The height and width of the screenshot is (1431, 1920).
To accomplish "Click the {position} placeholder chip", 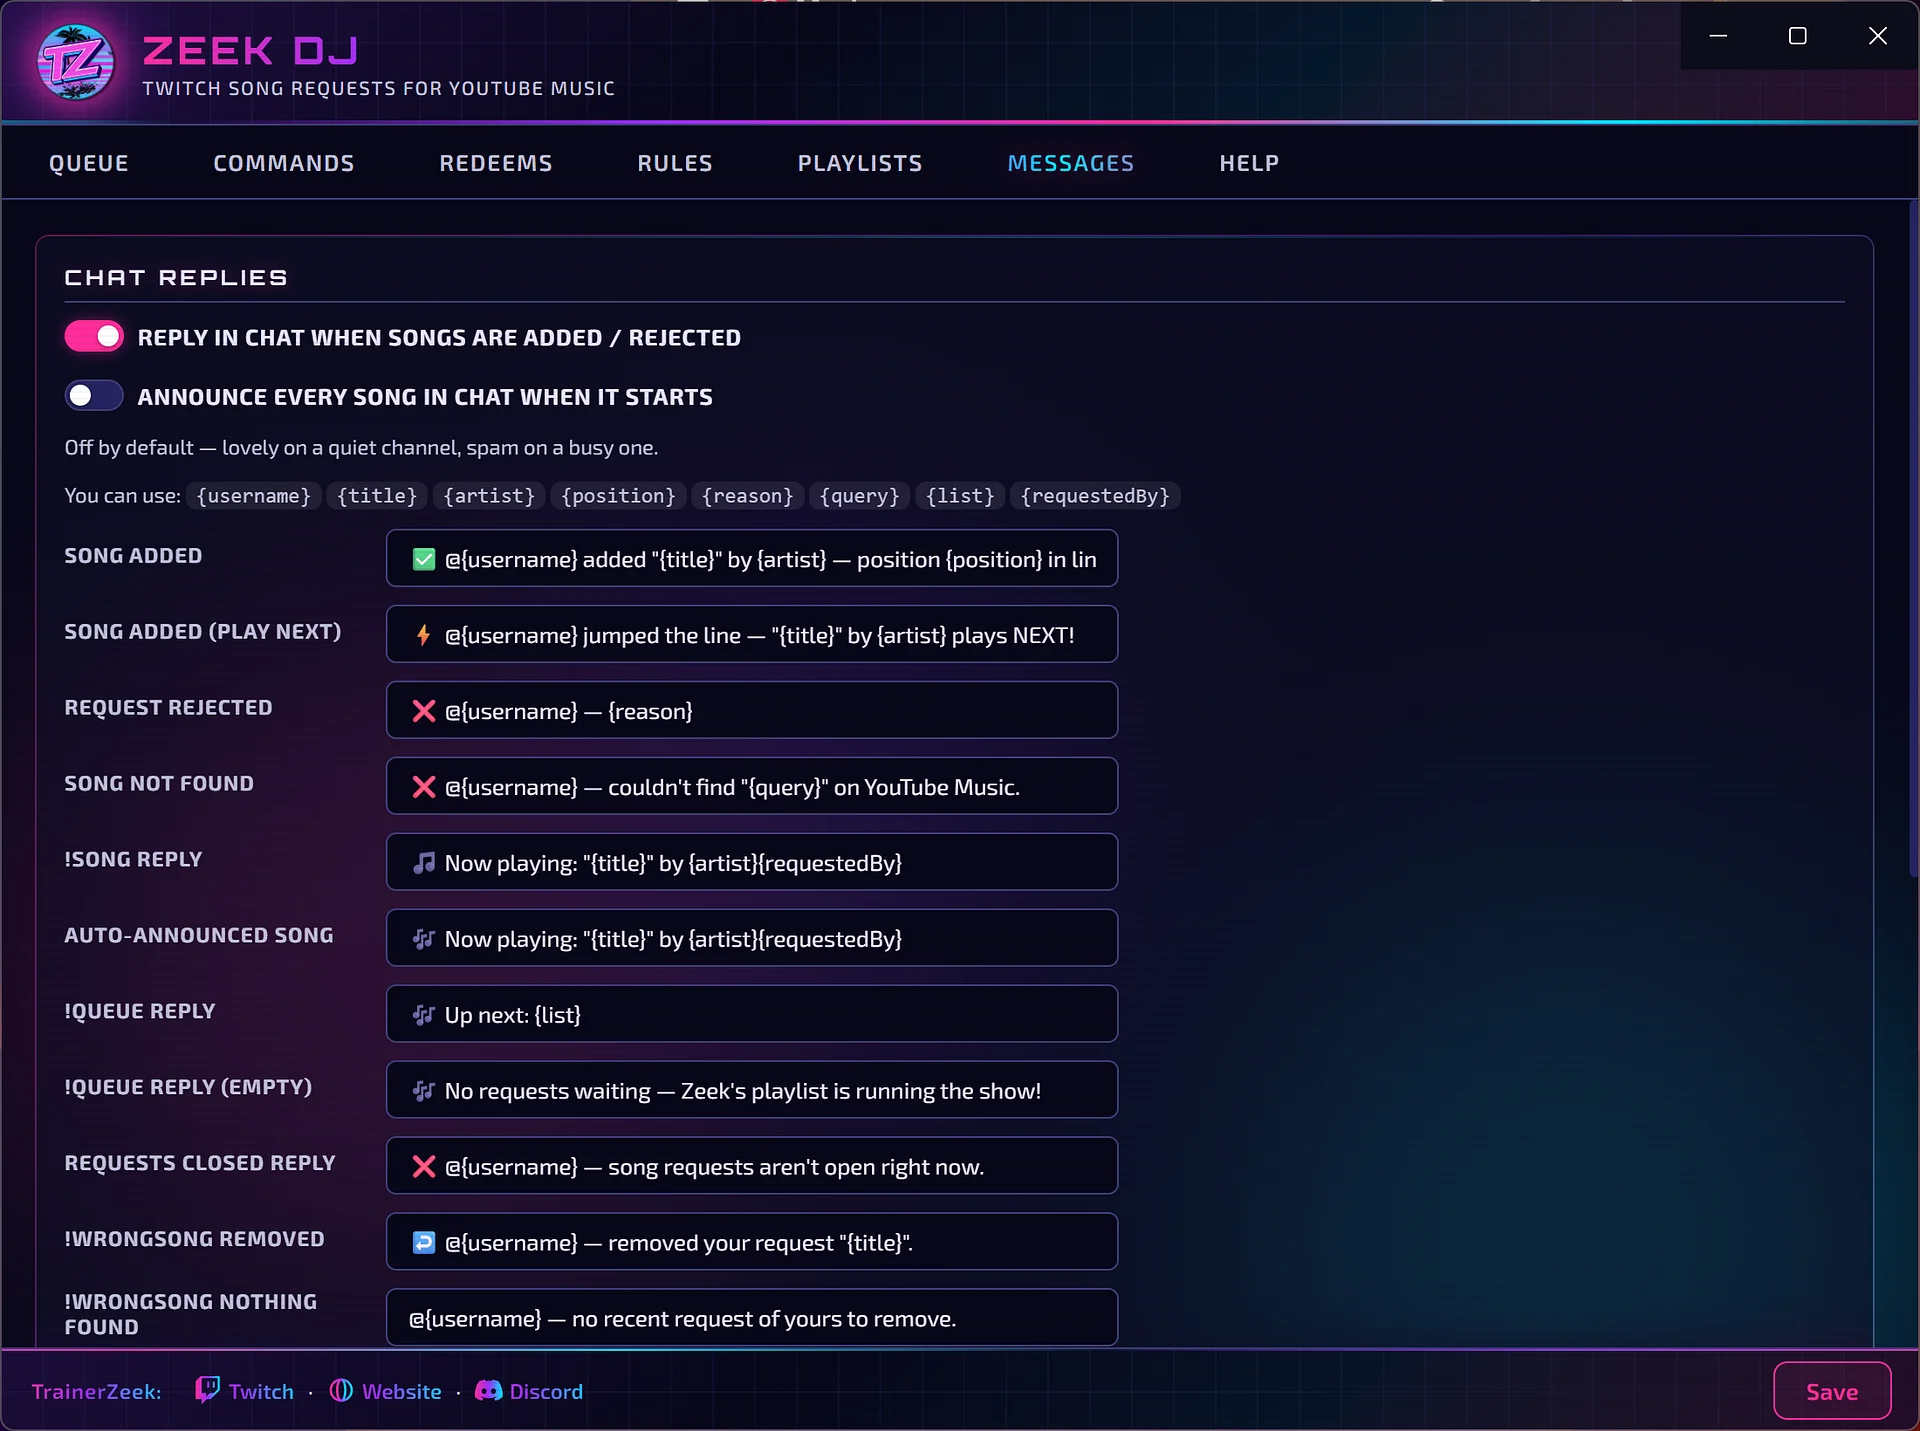I will pos(618,496).
